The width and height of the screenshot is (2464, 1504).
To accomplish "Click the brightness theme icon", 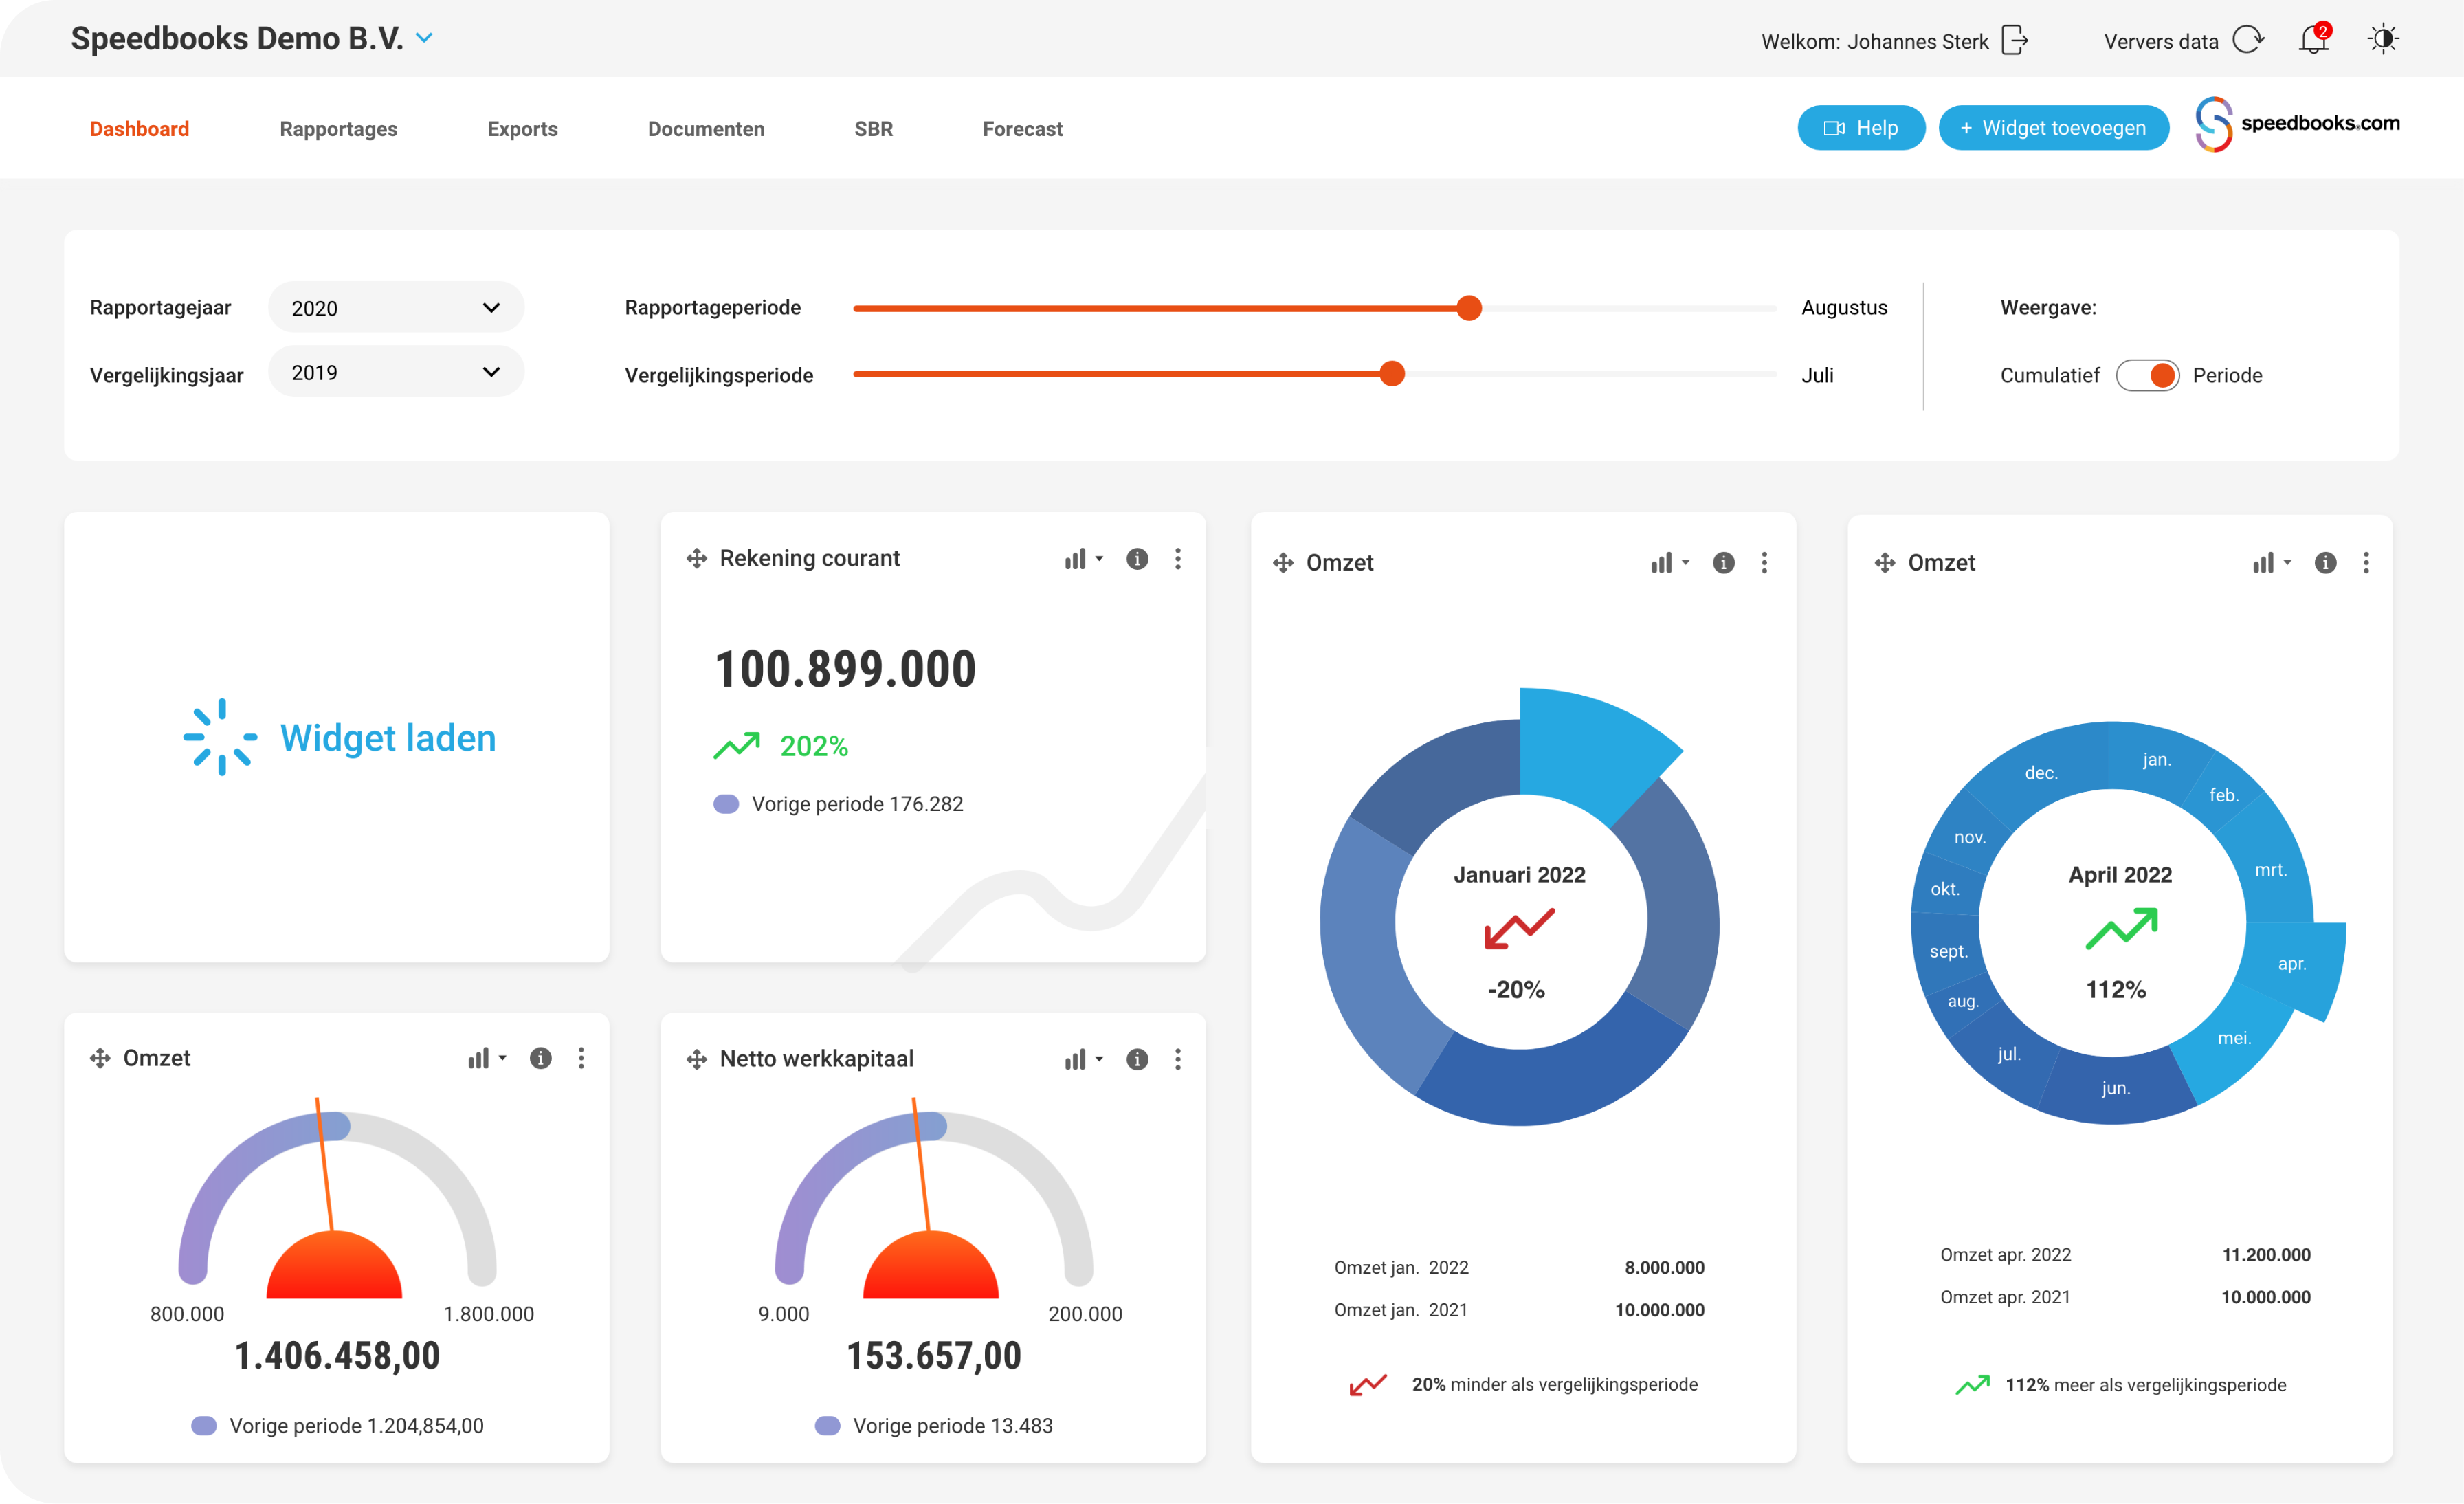I will click(2383, 40).
